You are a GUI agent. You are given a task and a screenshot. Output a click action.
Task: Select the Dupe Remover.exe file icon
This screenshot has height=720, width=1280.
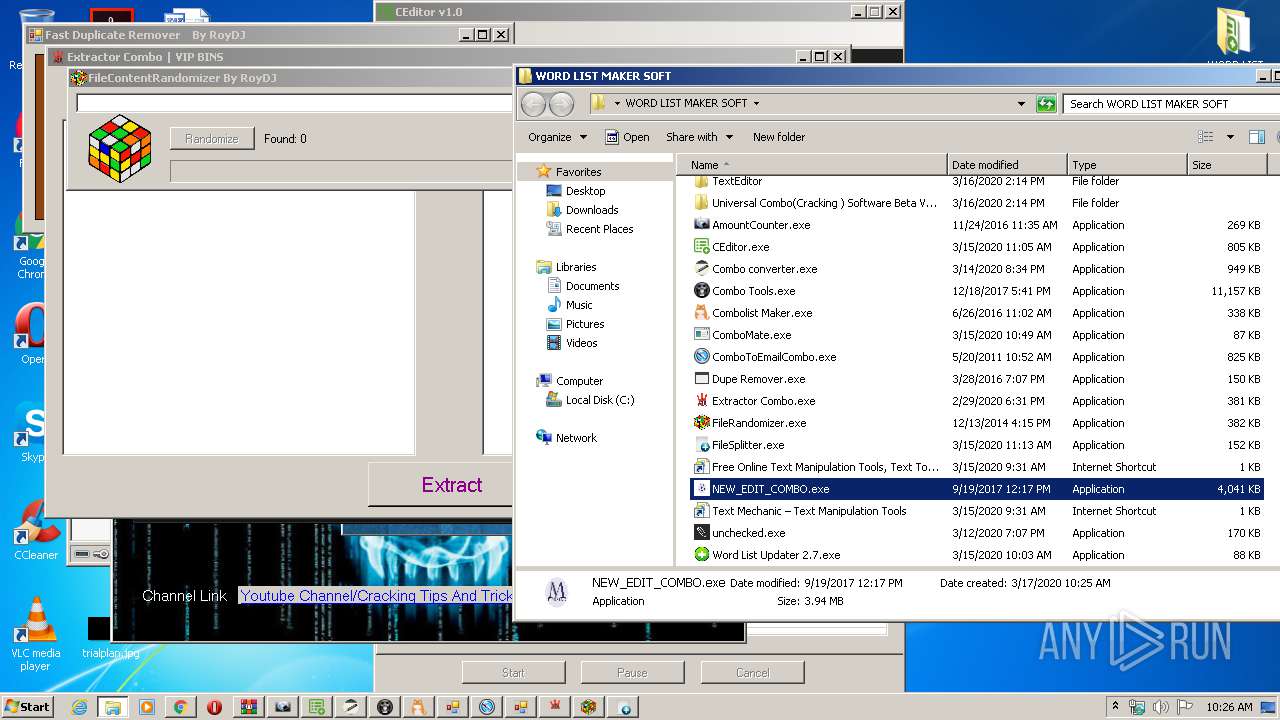[702, 379]
